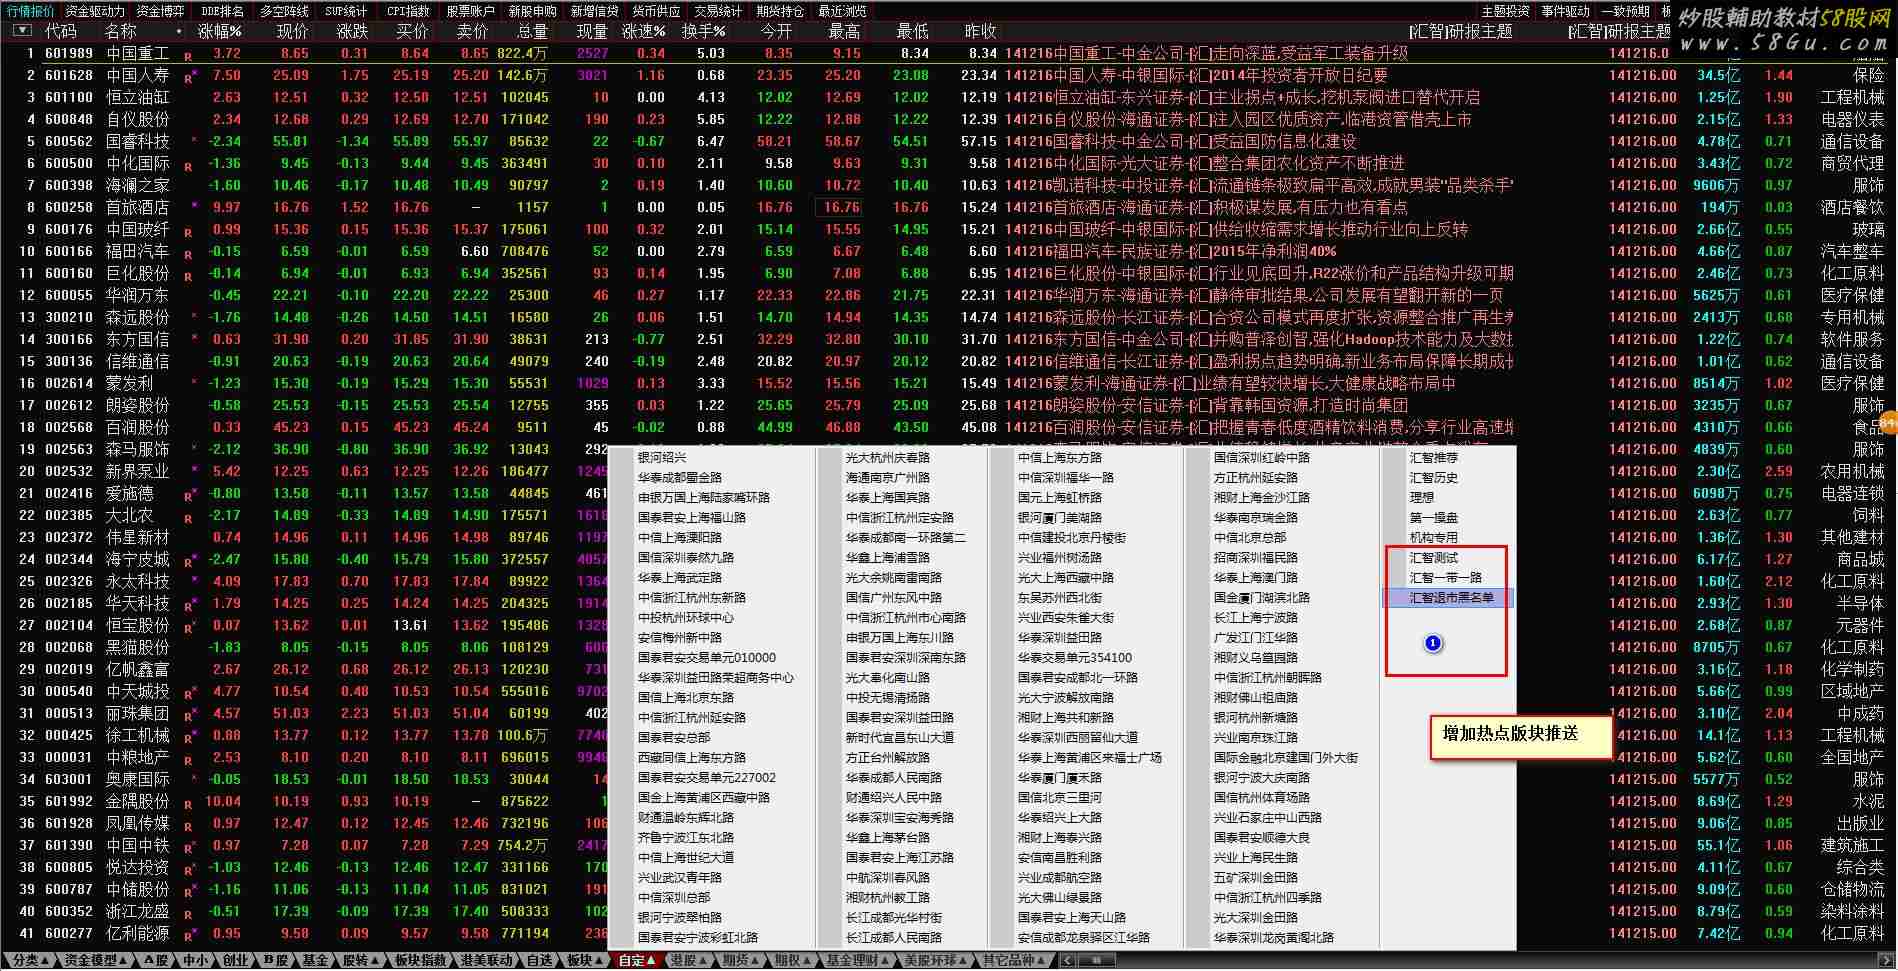1898x971 pixels.
Task: Select stock row 600258 首旅酒店
Action: point(949,207)
